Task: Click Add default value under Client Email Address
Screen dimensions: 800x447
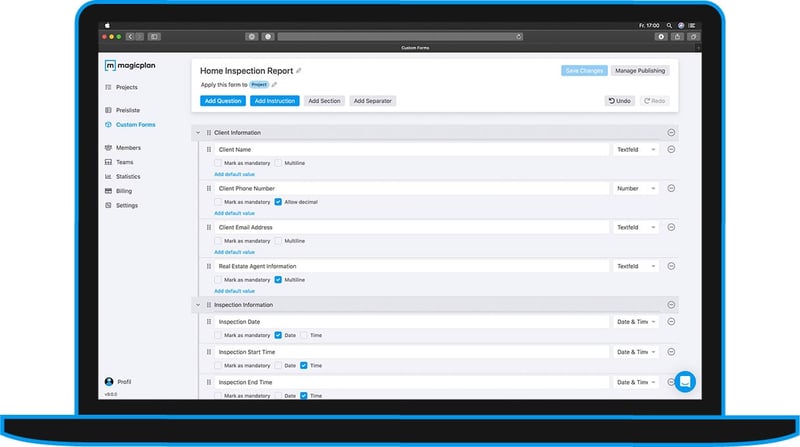Action: 234,252
